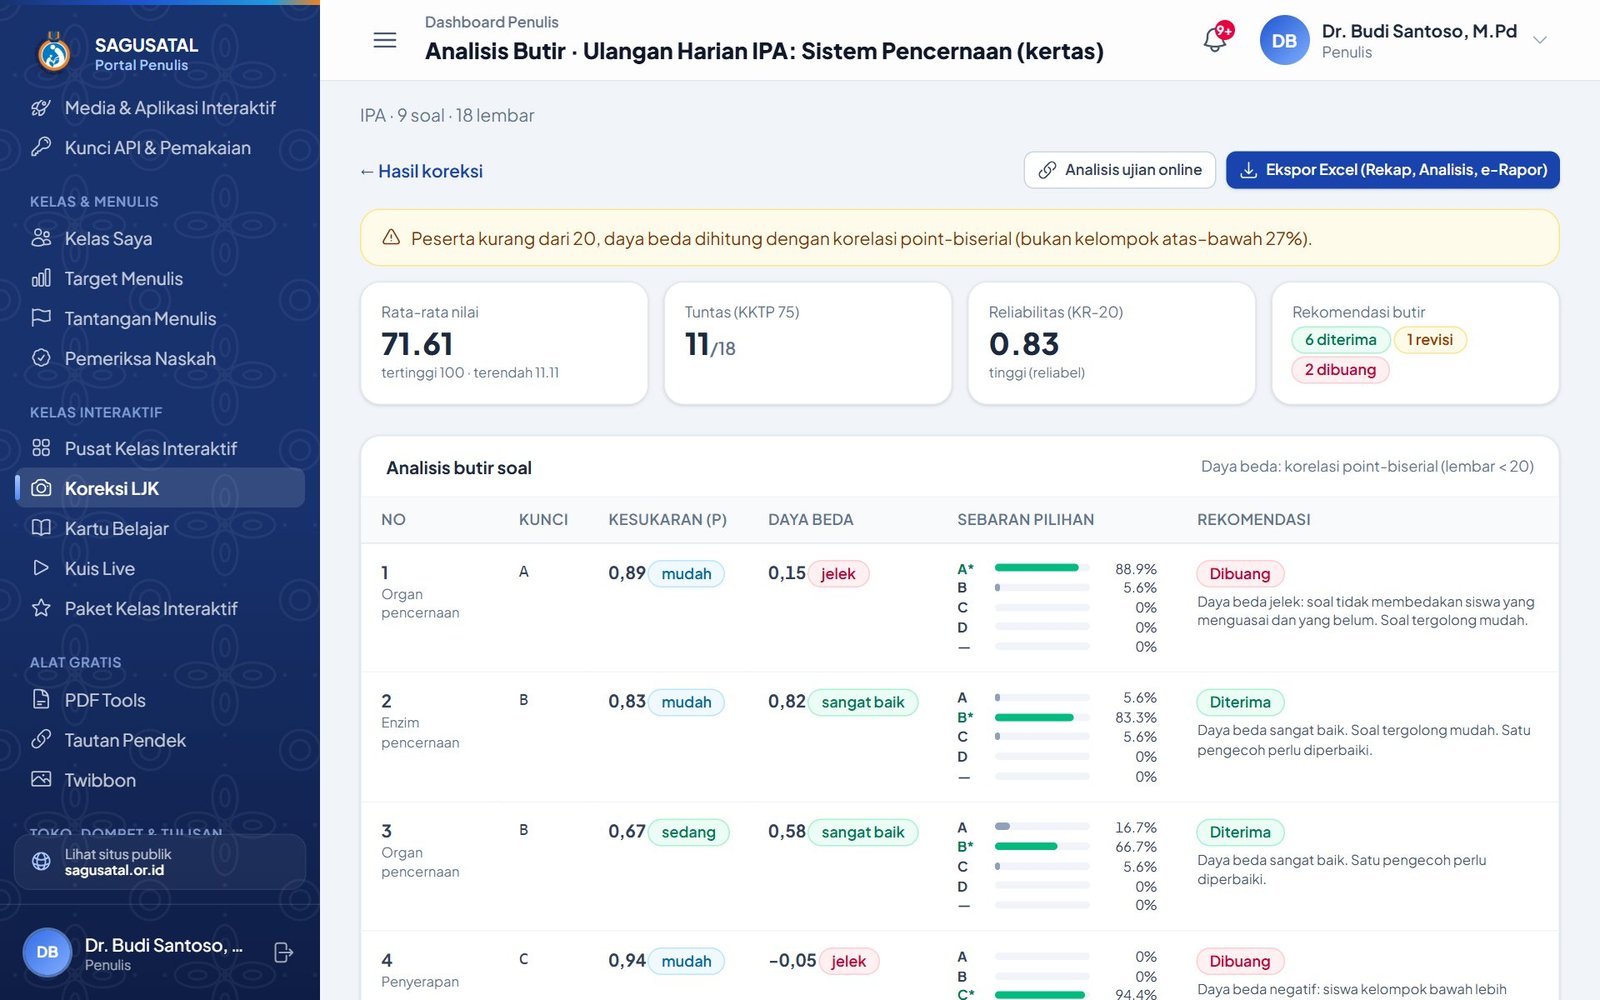1600x1000 pixels.
Task: Click the sedang difficulty tag for question 3
Action: coord(688,832)
